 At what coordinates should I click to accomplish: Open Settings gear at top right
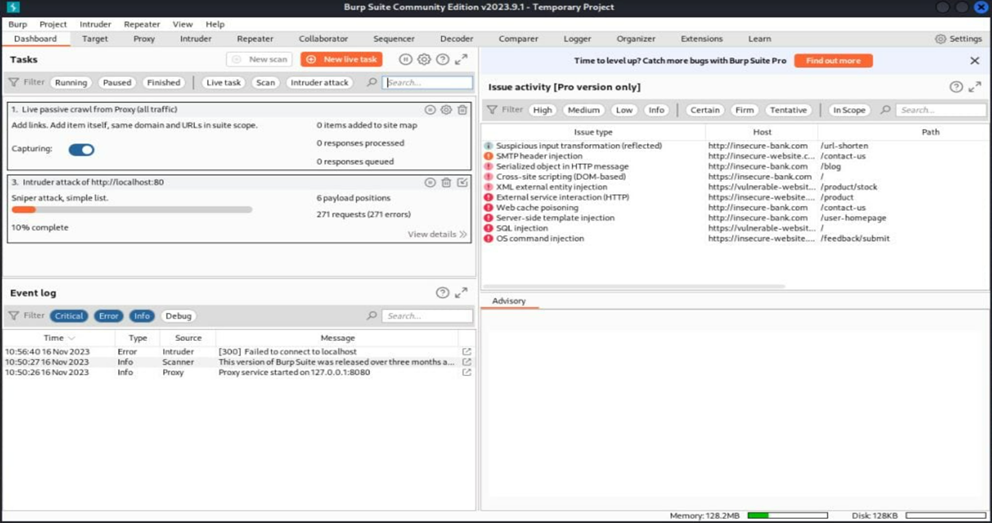coord(941,39)
